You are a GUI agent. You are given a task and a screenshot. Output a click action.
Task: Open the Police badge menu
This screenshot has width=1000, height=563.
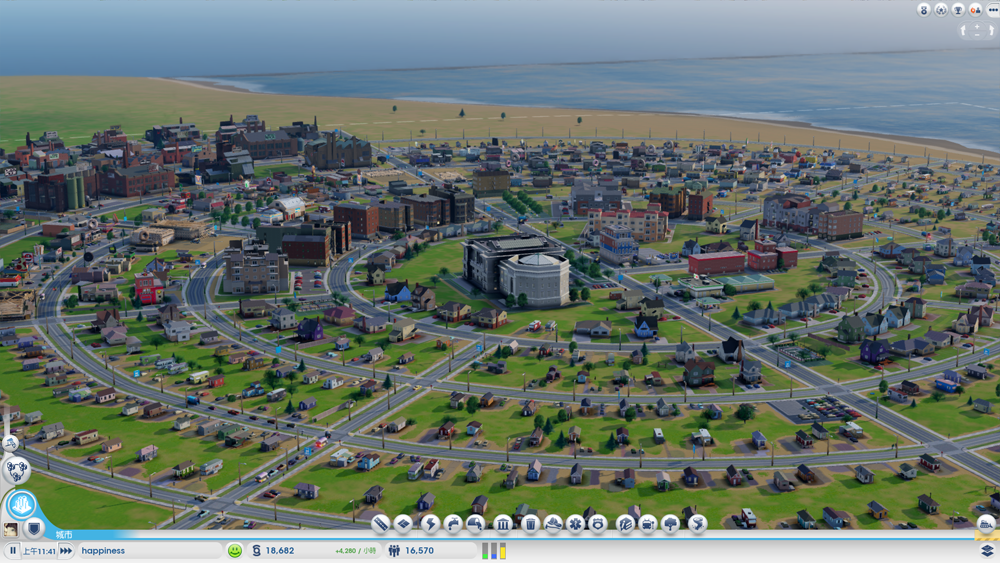(x=598, y=523)
